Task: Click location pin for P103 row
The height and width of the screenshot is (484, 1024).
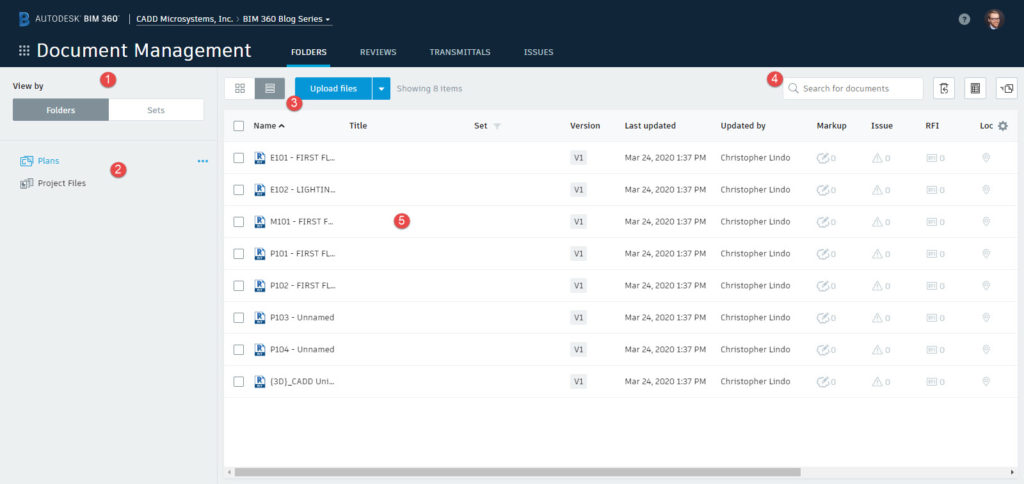Action: pos(986,317)
